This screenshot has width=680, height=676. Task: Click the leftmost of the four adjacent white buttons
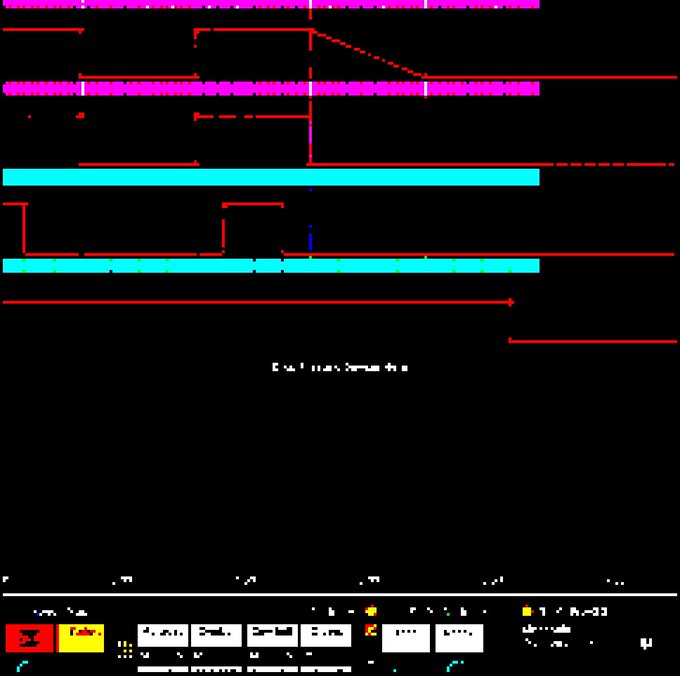click(163, 635)
